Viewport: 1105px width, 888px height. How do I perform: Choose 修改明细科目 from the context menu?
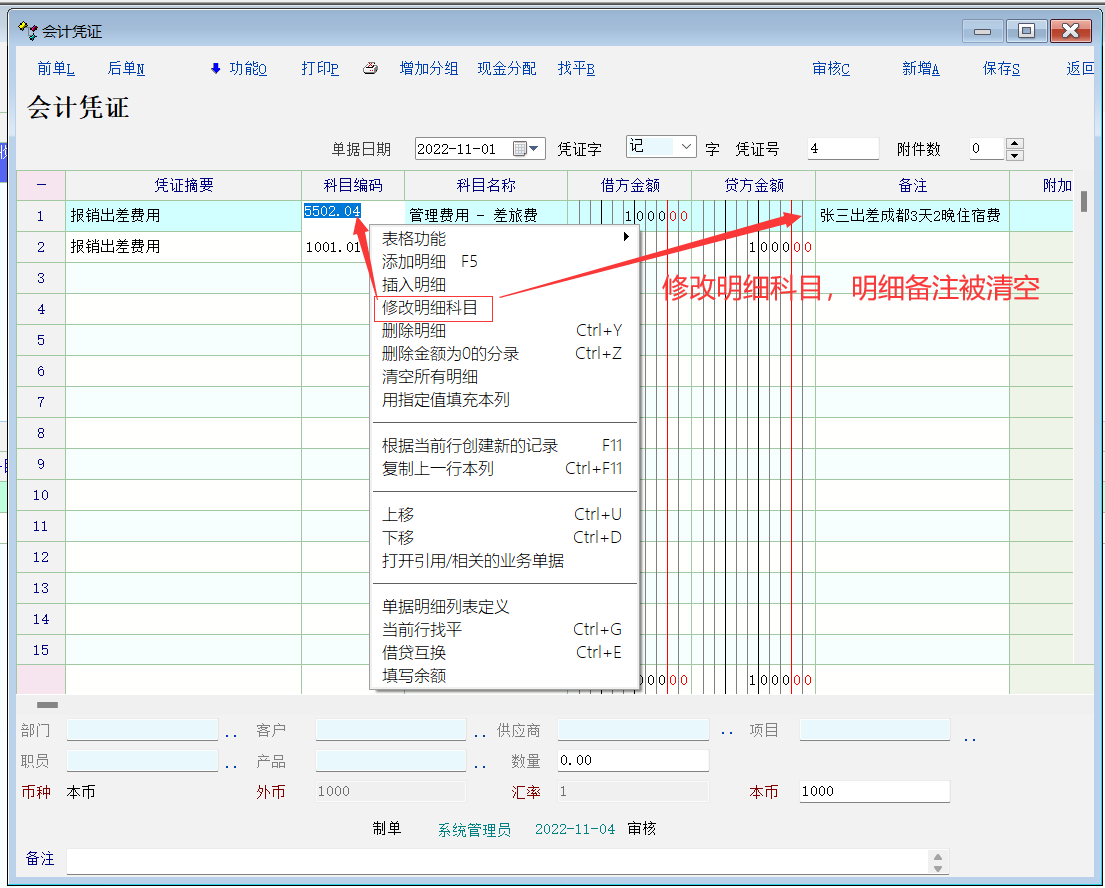433,308
